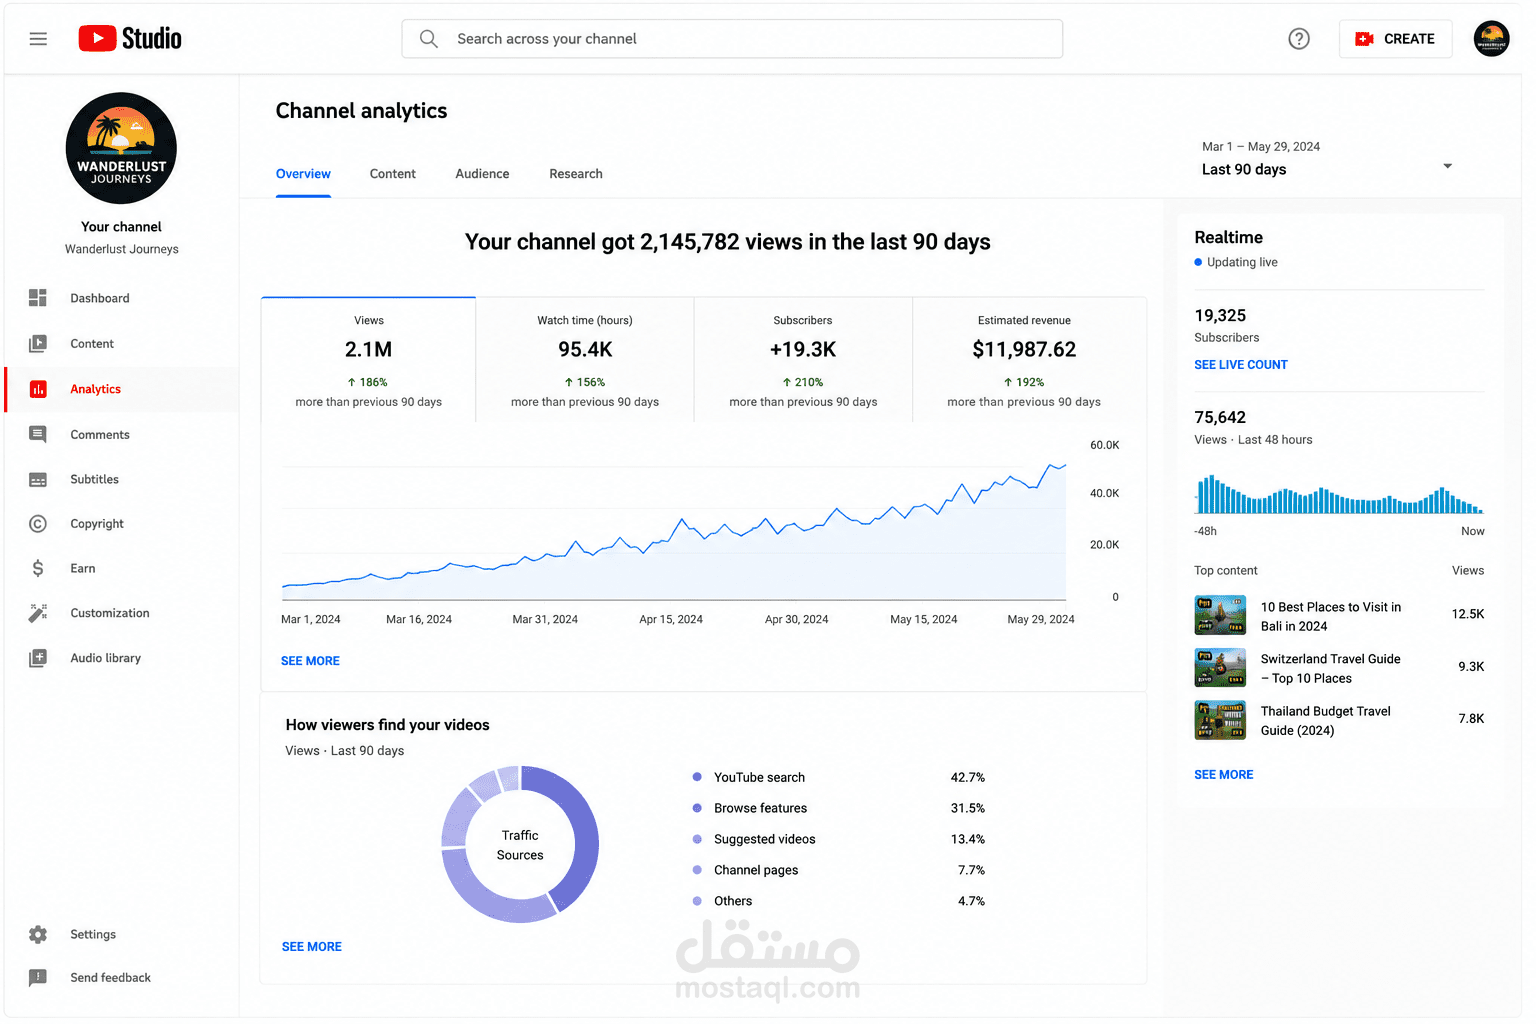This screenshot has width=1536, height=1024.
Task: Click SEE MORE under Traffic Sources
Action: (x=311, y=947)
